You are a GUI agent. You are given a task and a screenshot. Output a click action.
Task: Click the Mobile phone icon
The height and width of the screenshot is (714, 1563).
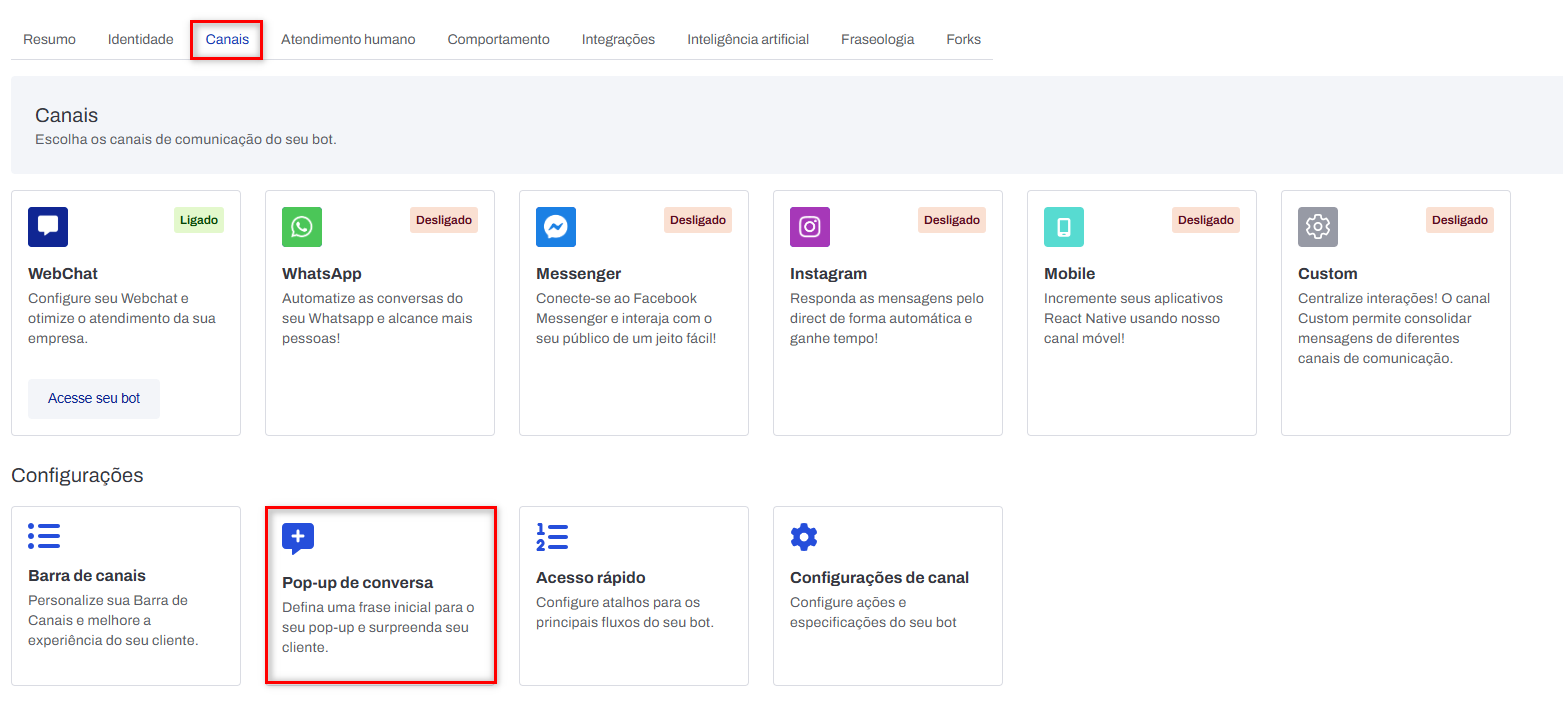(1064, 227)
